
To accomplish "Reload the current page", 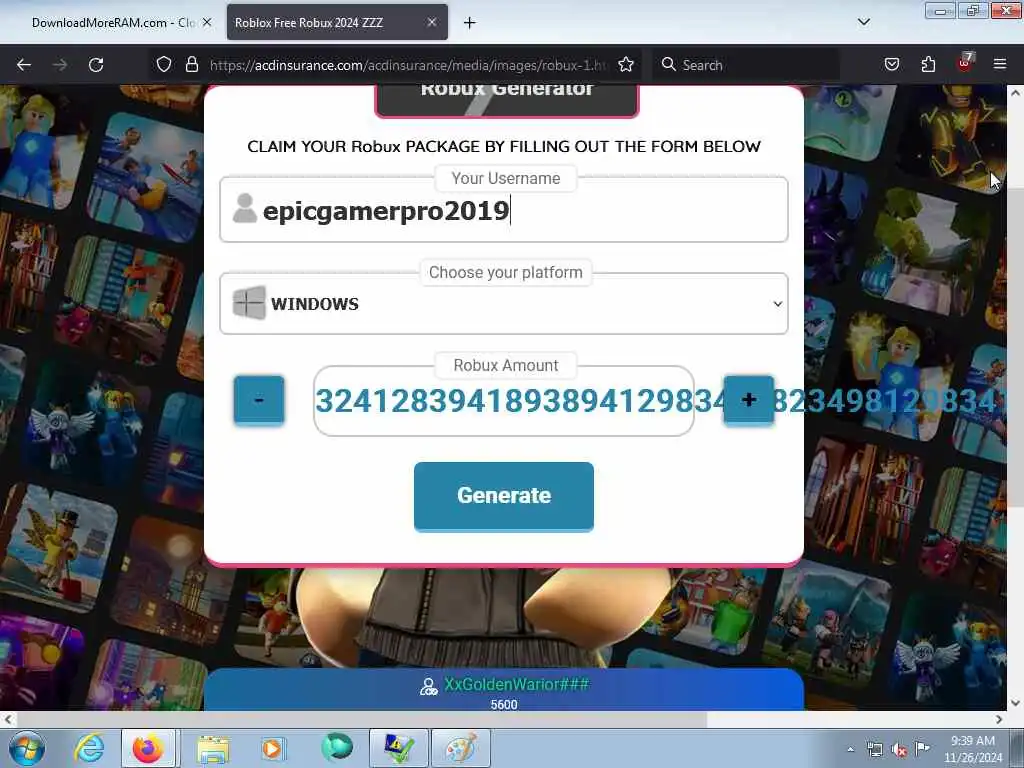I will tap(96, 65).
